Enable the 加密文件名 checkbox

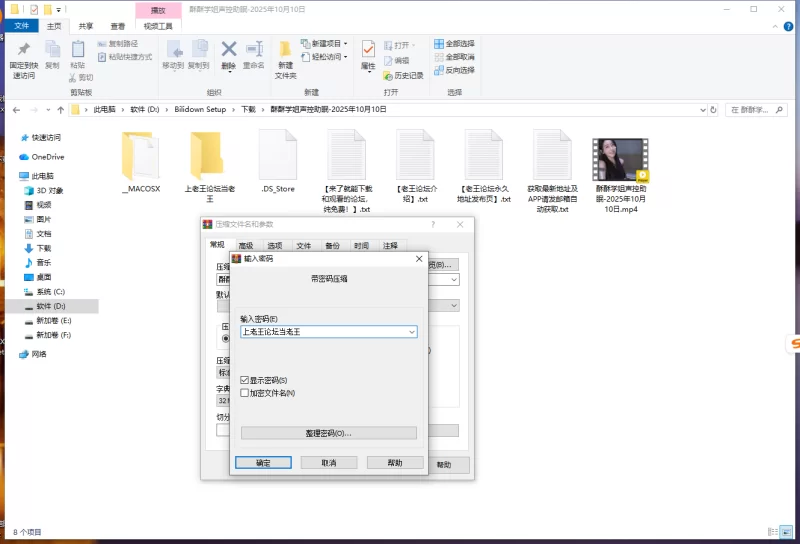pos(245,393)
